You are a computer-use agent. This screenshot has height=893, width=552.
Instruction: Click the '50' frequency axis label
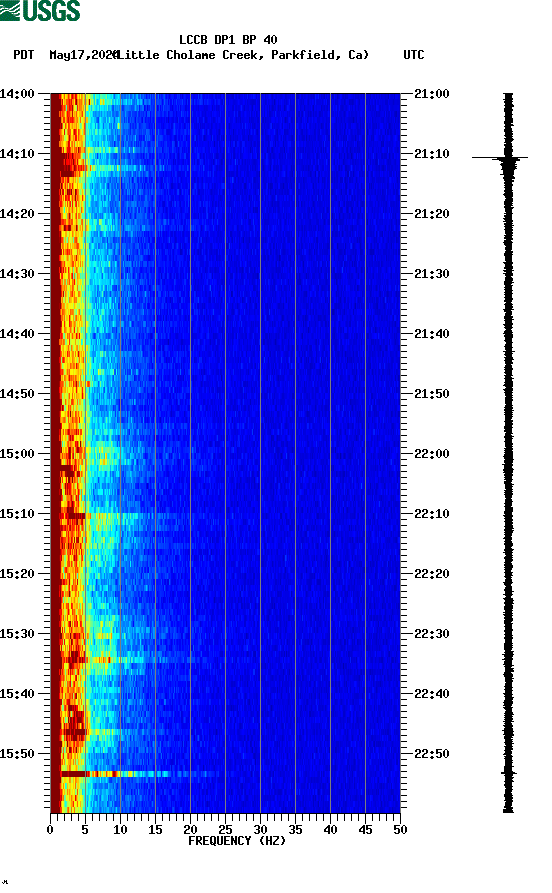[x=400, y=830]
